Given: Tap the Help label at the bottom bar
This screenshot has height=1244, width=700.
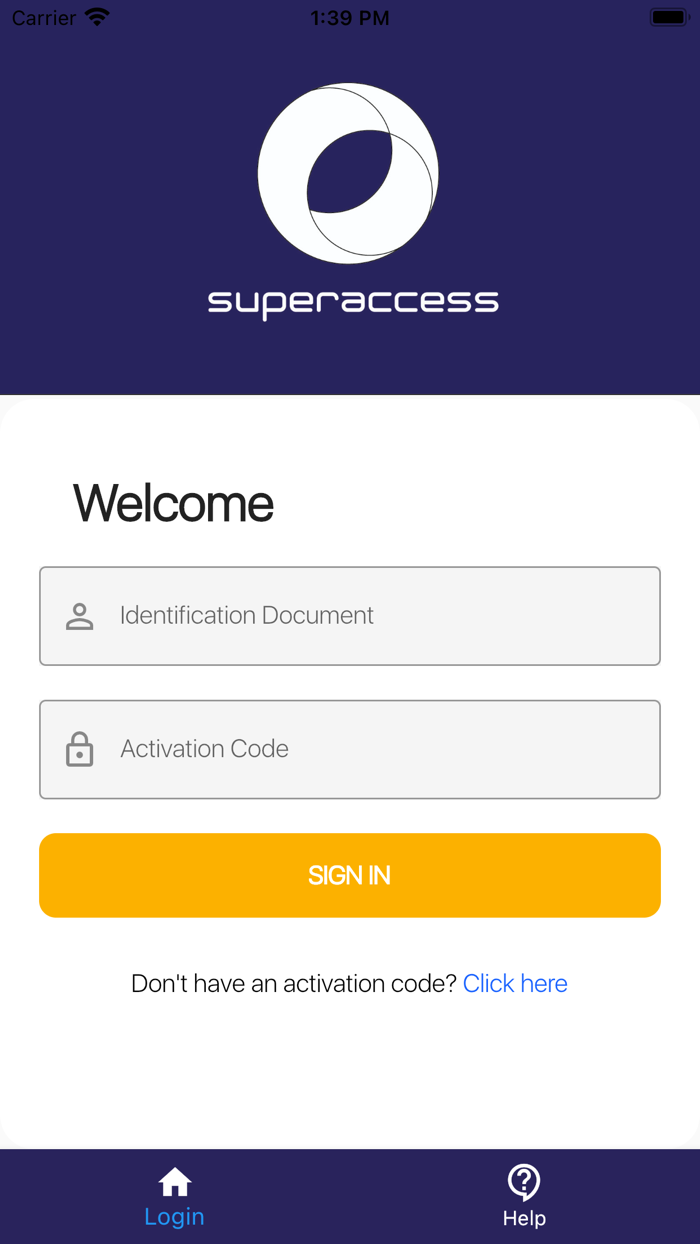Looking at the screenshot, I should pos(524,1217).
